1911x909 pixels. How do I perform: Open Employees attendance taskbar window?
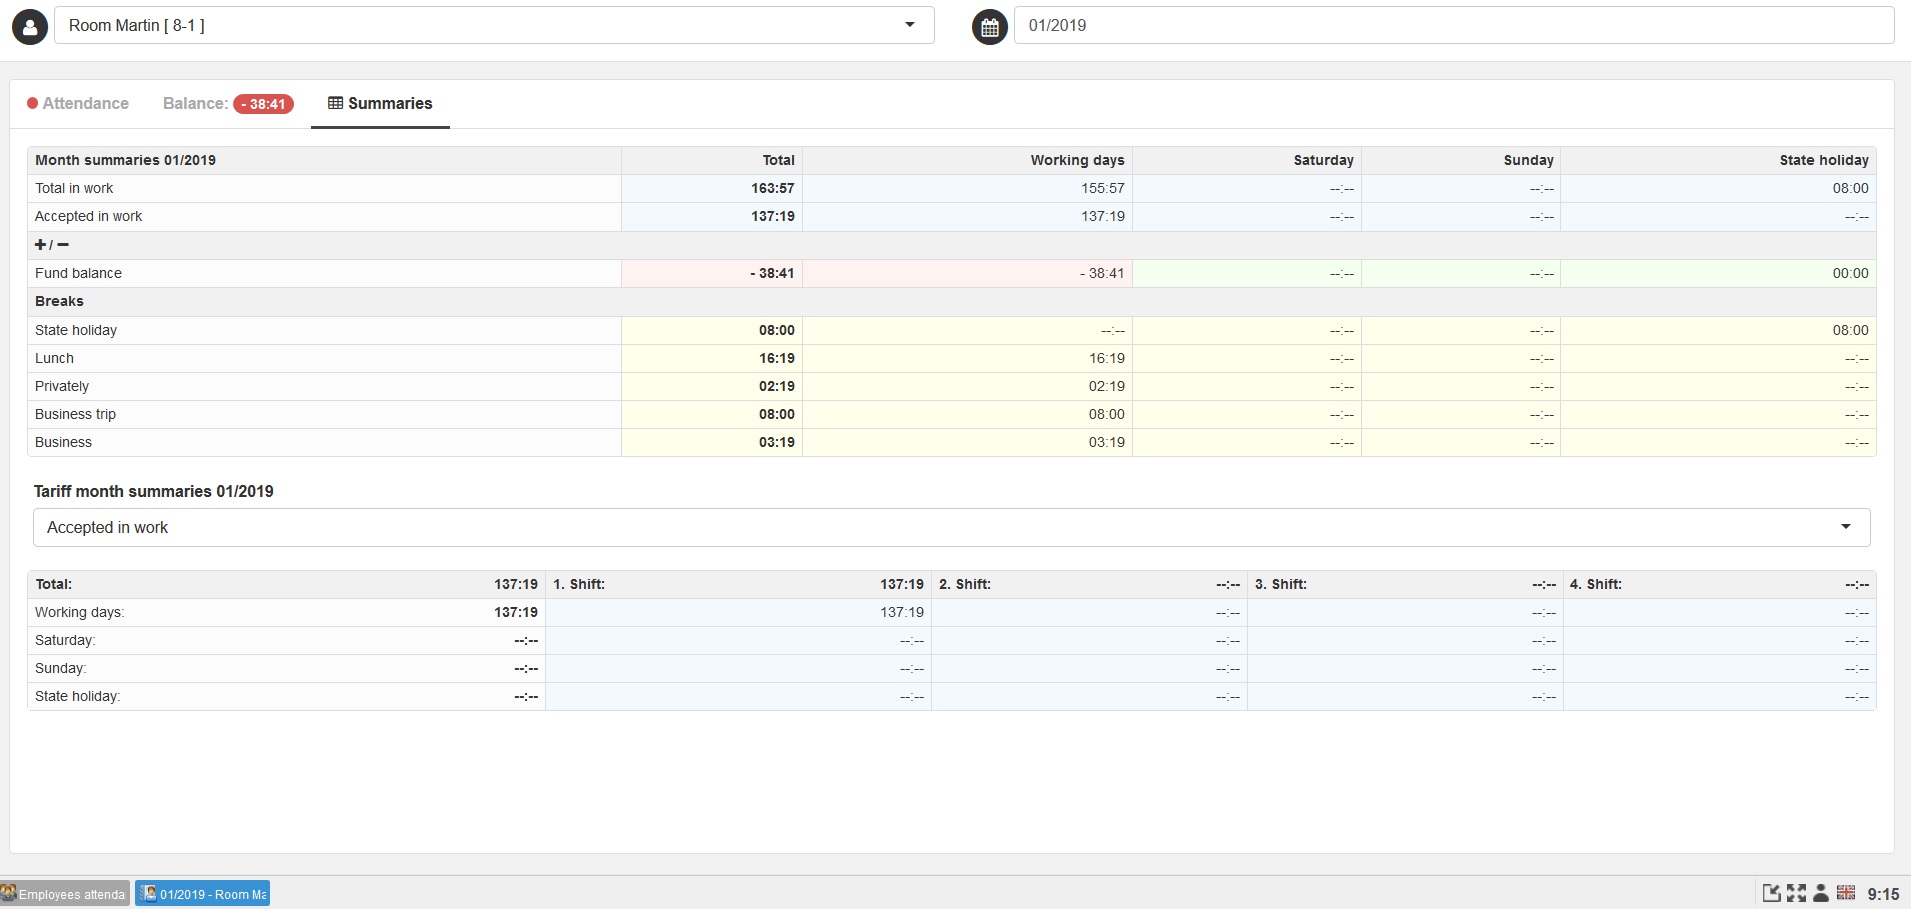(x=65, y=894)
